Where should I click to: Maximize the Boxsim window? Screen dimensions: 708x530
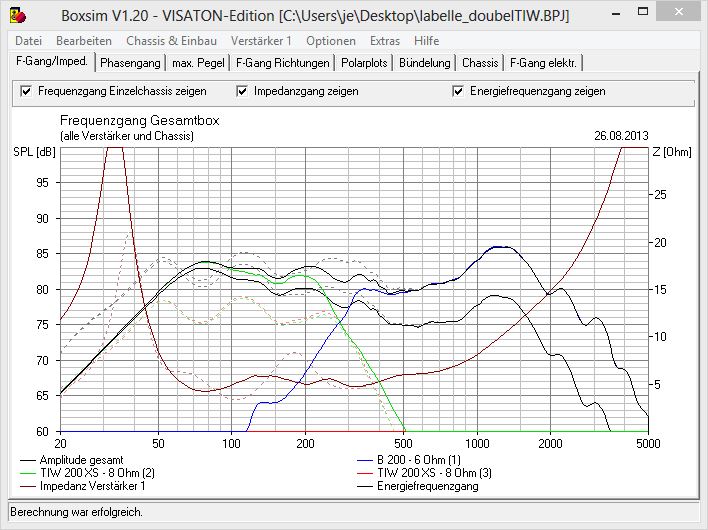coord(643,12)
